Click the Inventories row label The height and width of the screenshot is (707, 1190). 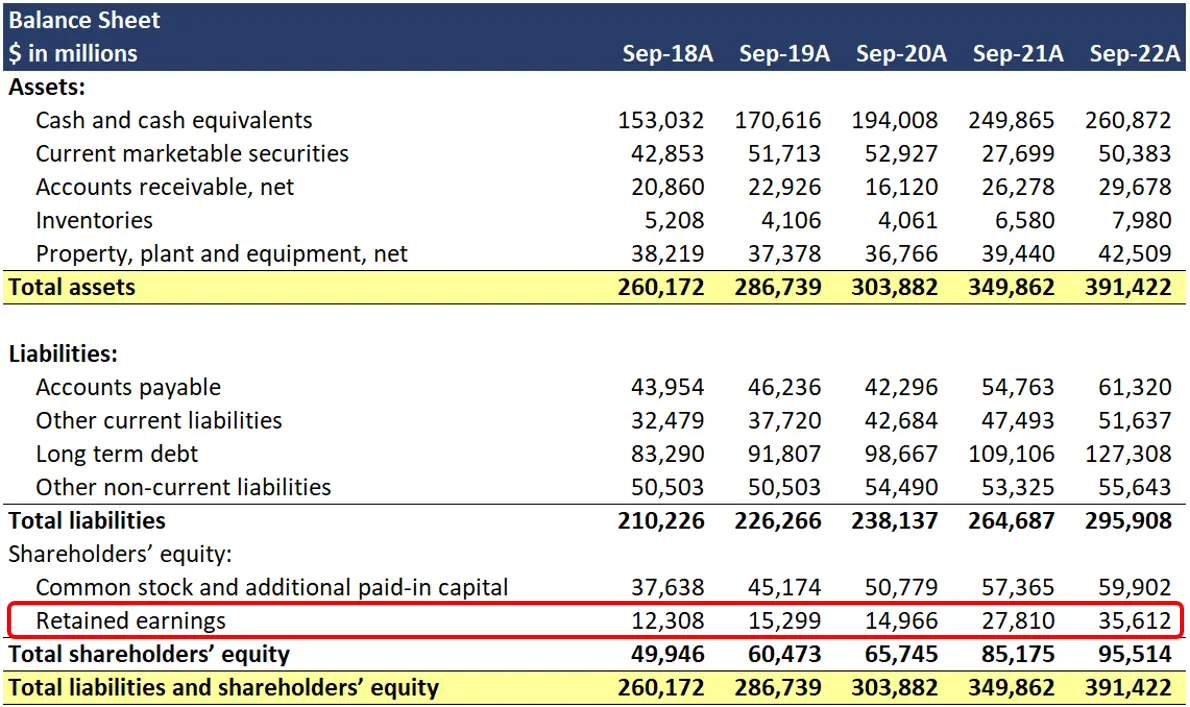point(94,220)
